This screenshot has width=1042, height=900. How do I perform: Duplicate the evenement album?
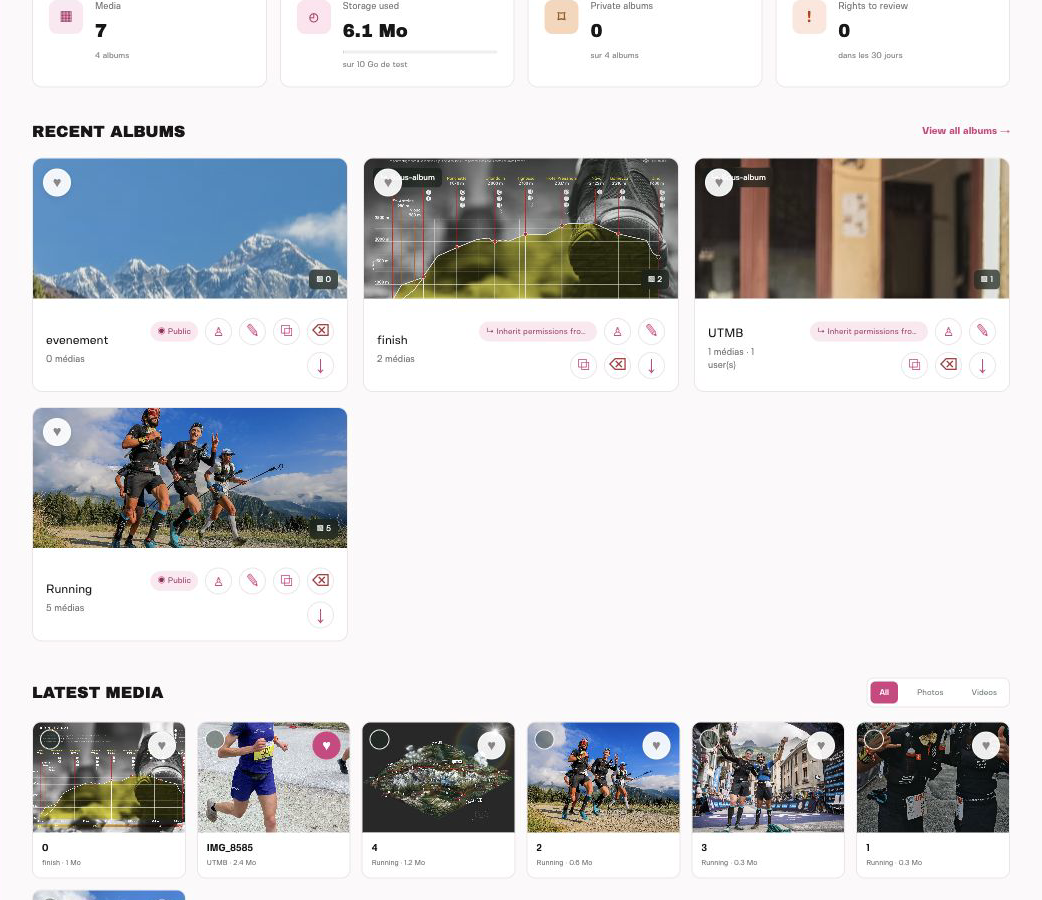pyautogui.click(x=286, y=331)
